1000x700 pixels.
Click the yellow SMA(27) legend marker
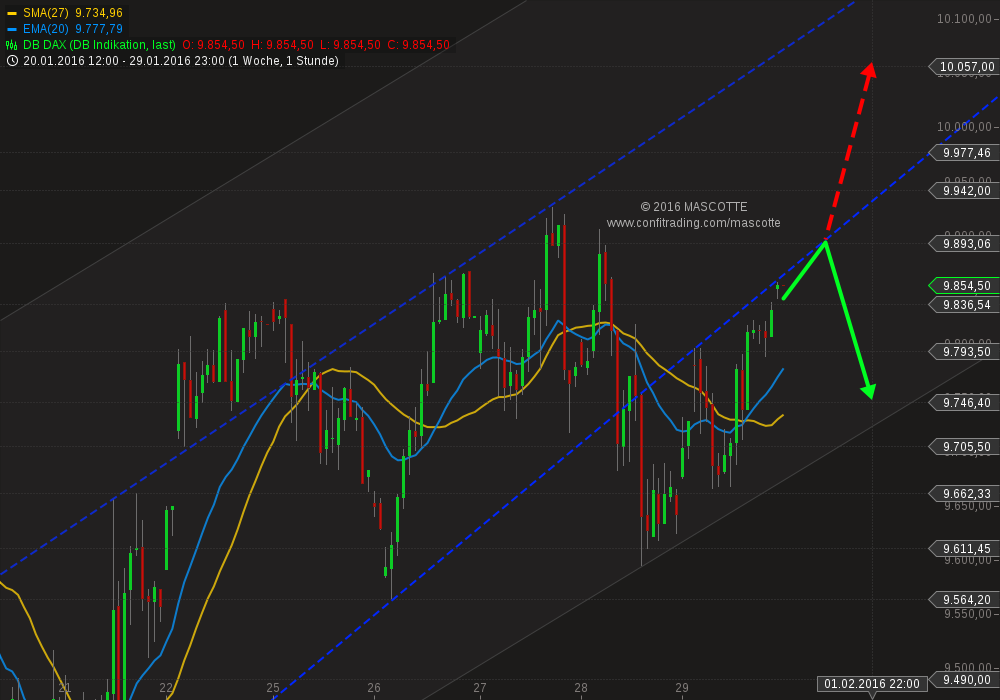(11, 13)
